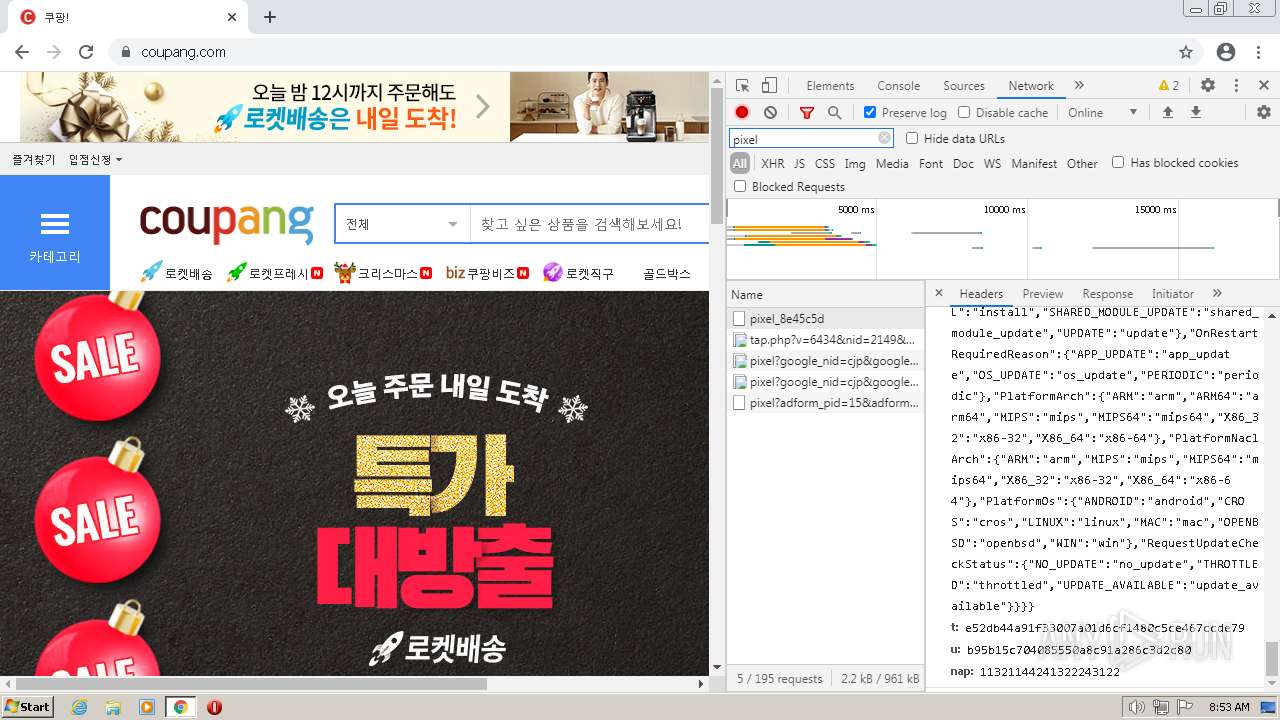Toggle the device toolbar icon
The width and height of the screenshot is (1280, 720).
[769, 86]
